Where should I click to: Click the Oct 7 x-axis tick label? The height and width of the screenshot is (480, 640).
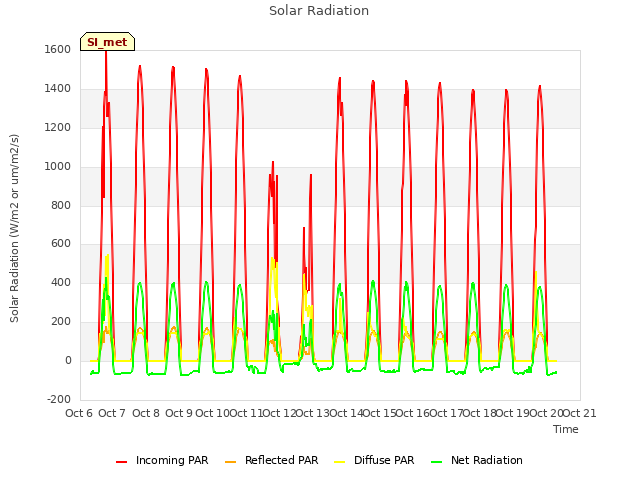pos(112,413)
